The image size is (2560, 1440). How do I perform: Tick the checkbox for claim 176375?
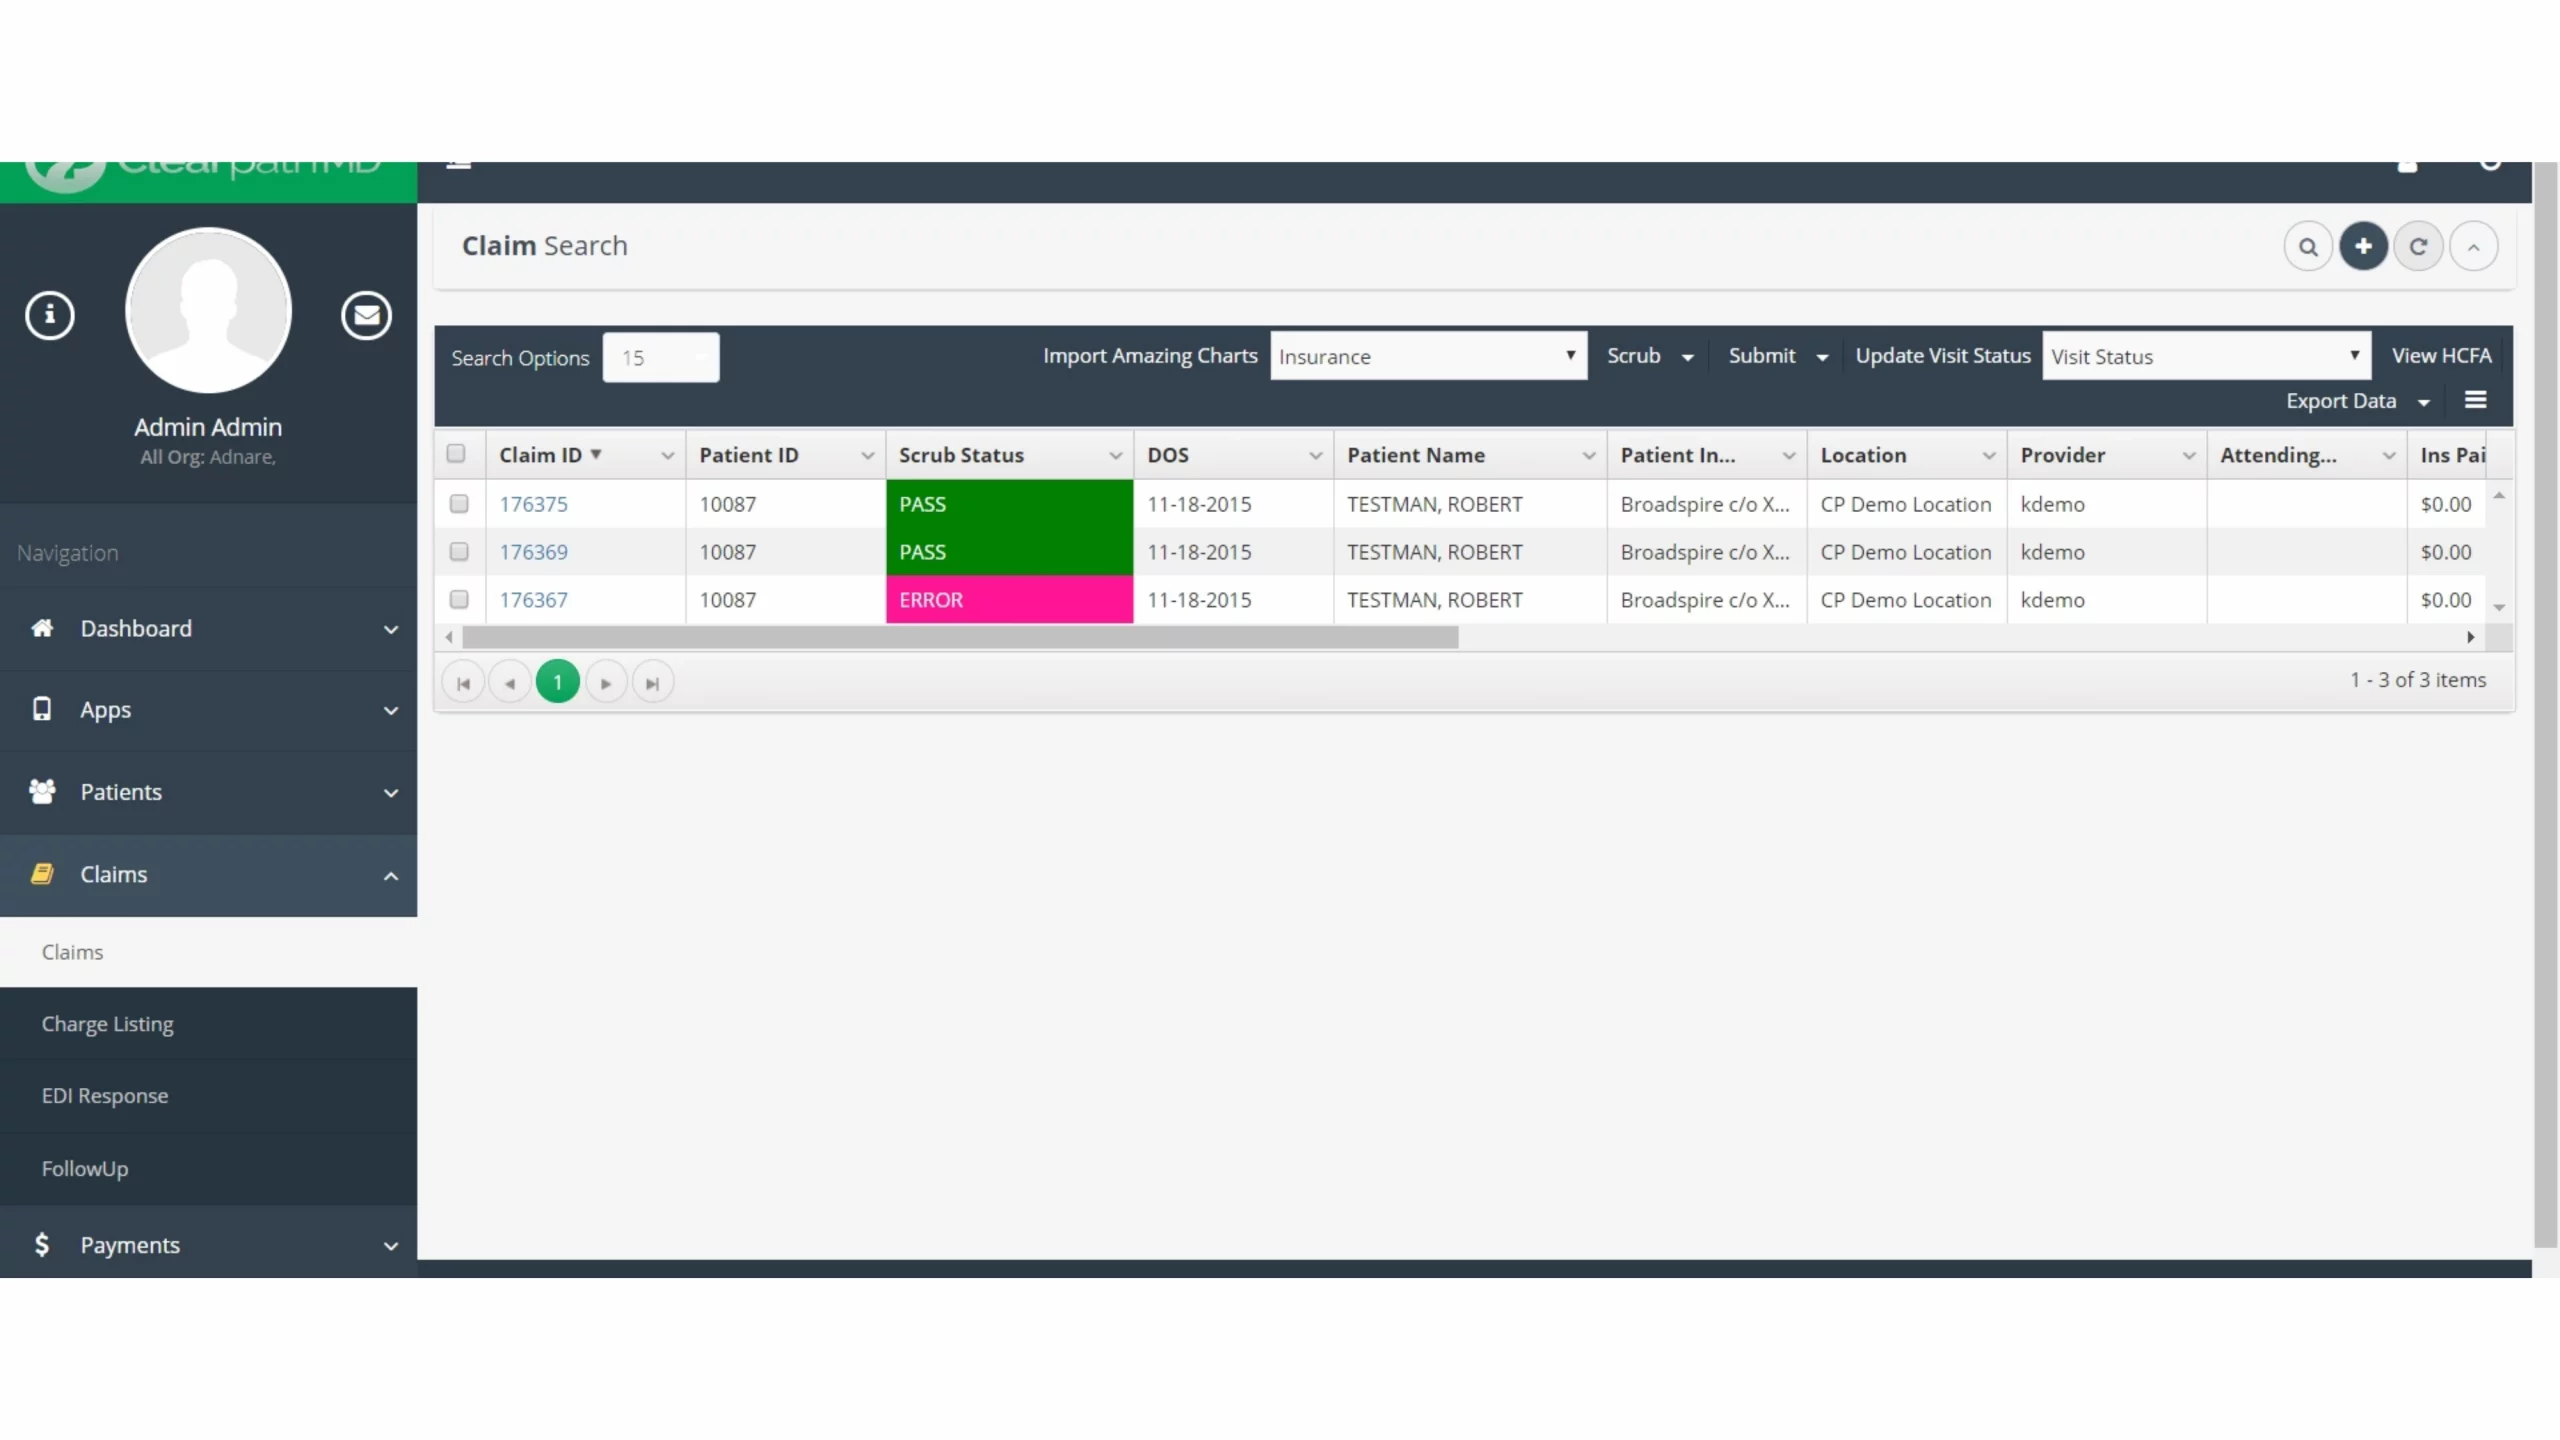(x=459, y=504)
